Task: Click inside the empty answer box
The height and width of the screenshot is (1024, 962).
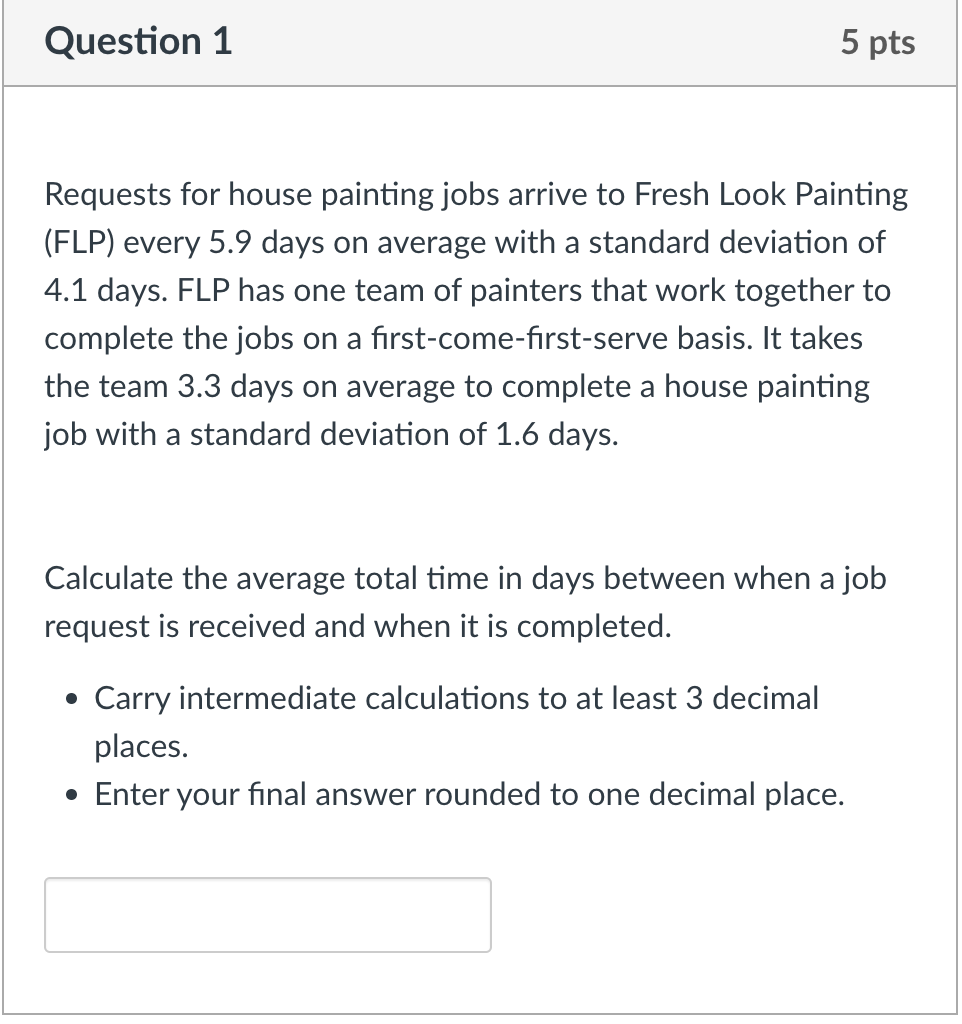Action: tap(267, 914)
